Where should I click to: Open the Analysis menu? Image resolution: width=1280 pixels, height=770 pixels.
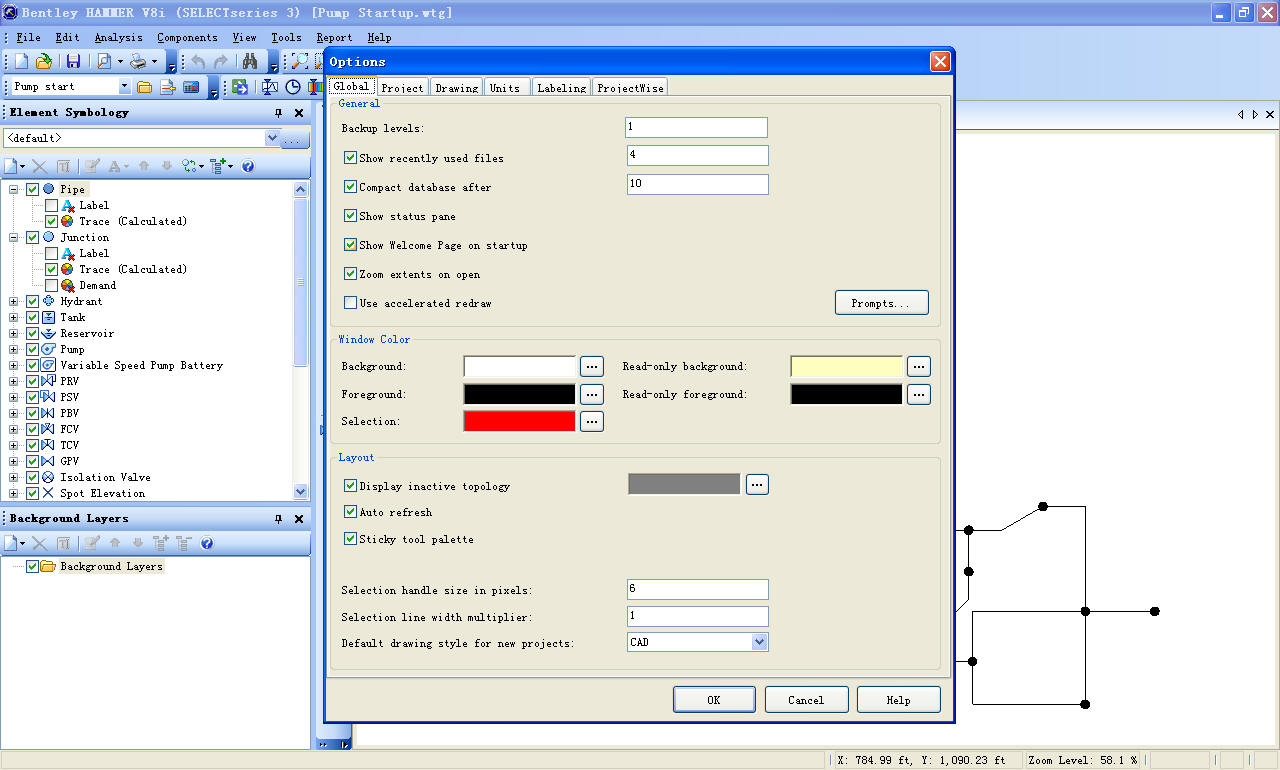[x=119, y=37]
